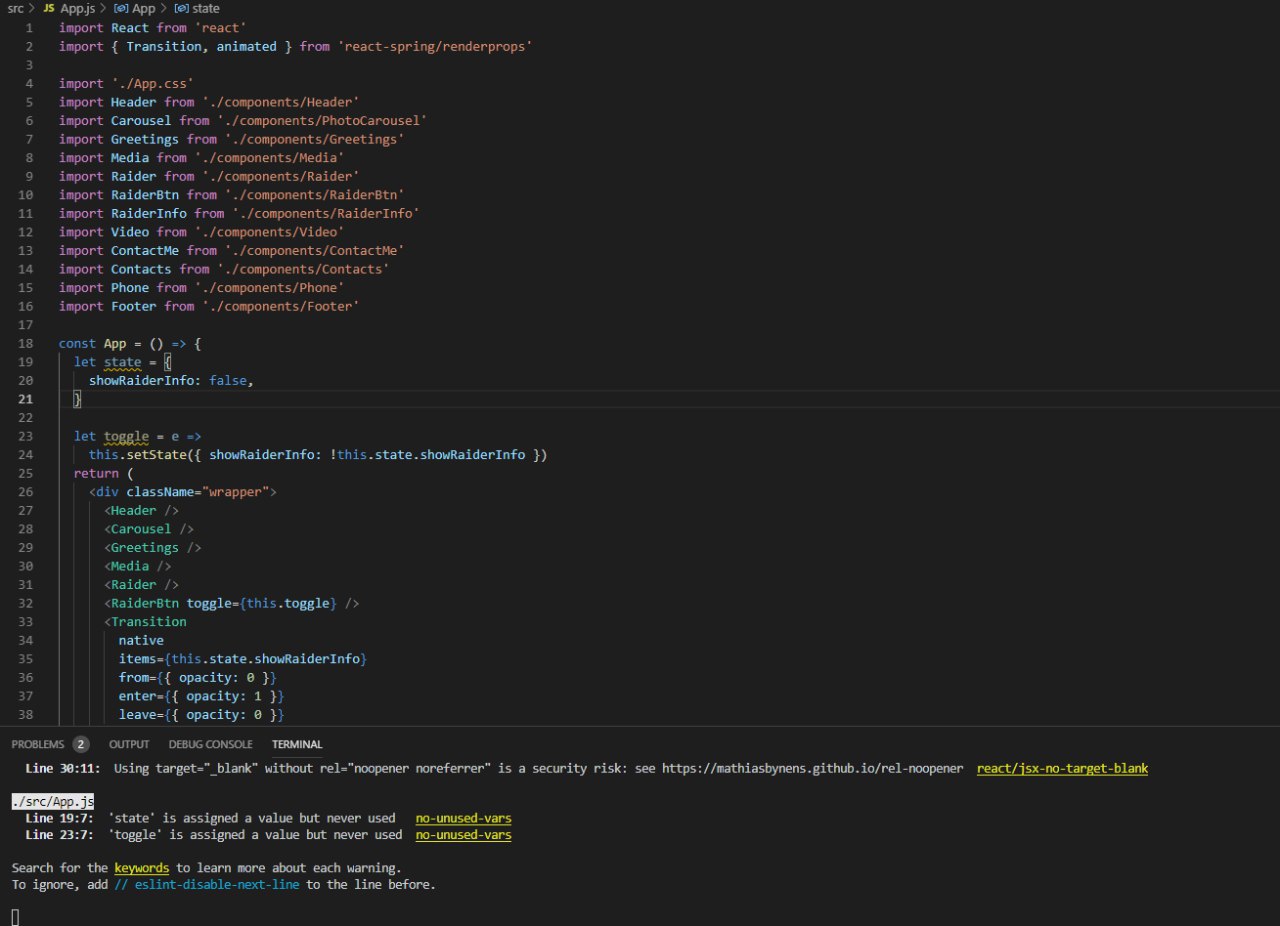Switch to the OUTPUT panel tab
This screenshot has height=926, width=1280.
click(x=129, y=744)
